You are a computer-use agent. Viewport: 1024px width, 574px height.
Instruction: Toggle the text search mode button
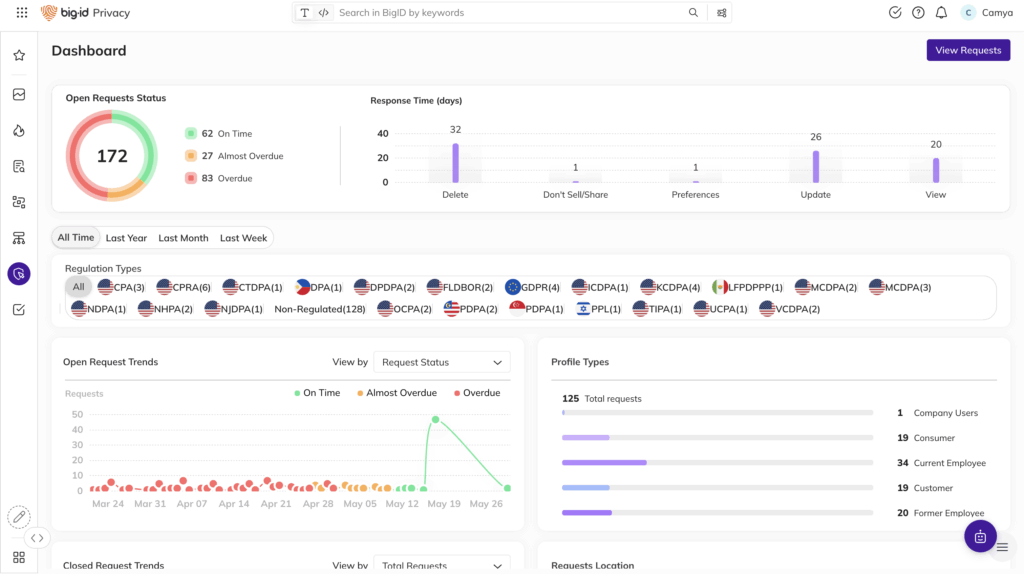click(305, 13)
